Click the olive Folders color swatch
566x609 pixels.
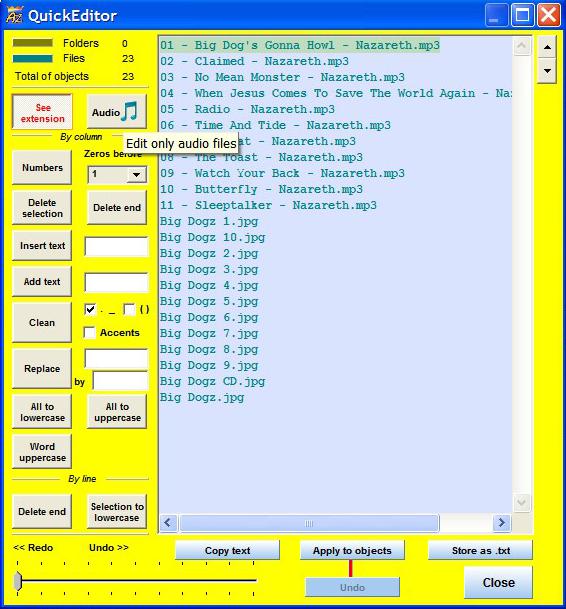pos(33,43)
